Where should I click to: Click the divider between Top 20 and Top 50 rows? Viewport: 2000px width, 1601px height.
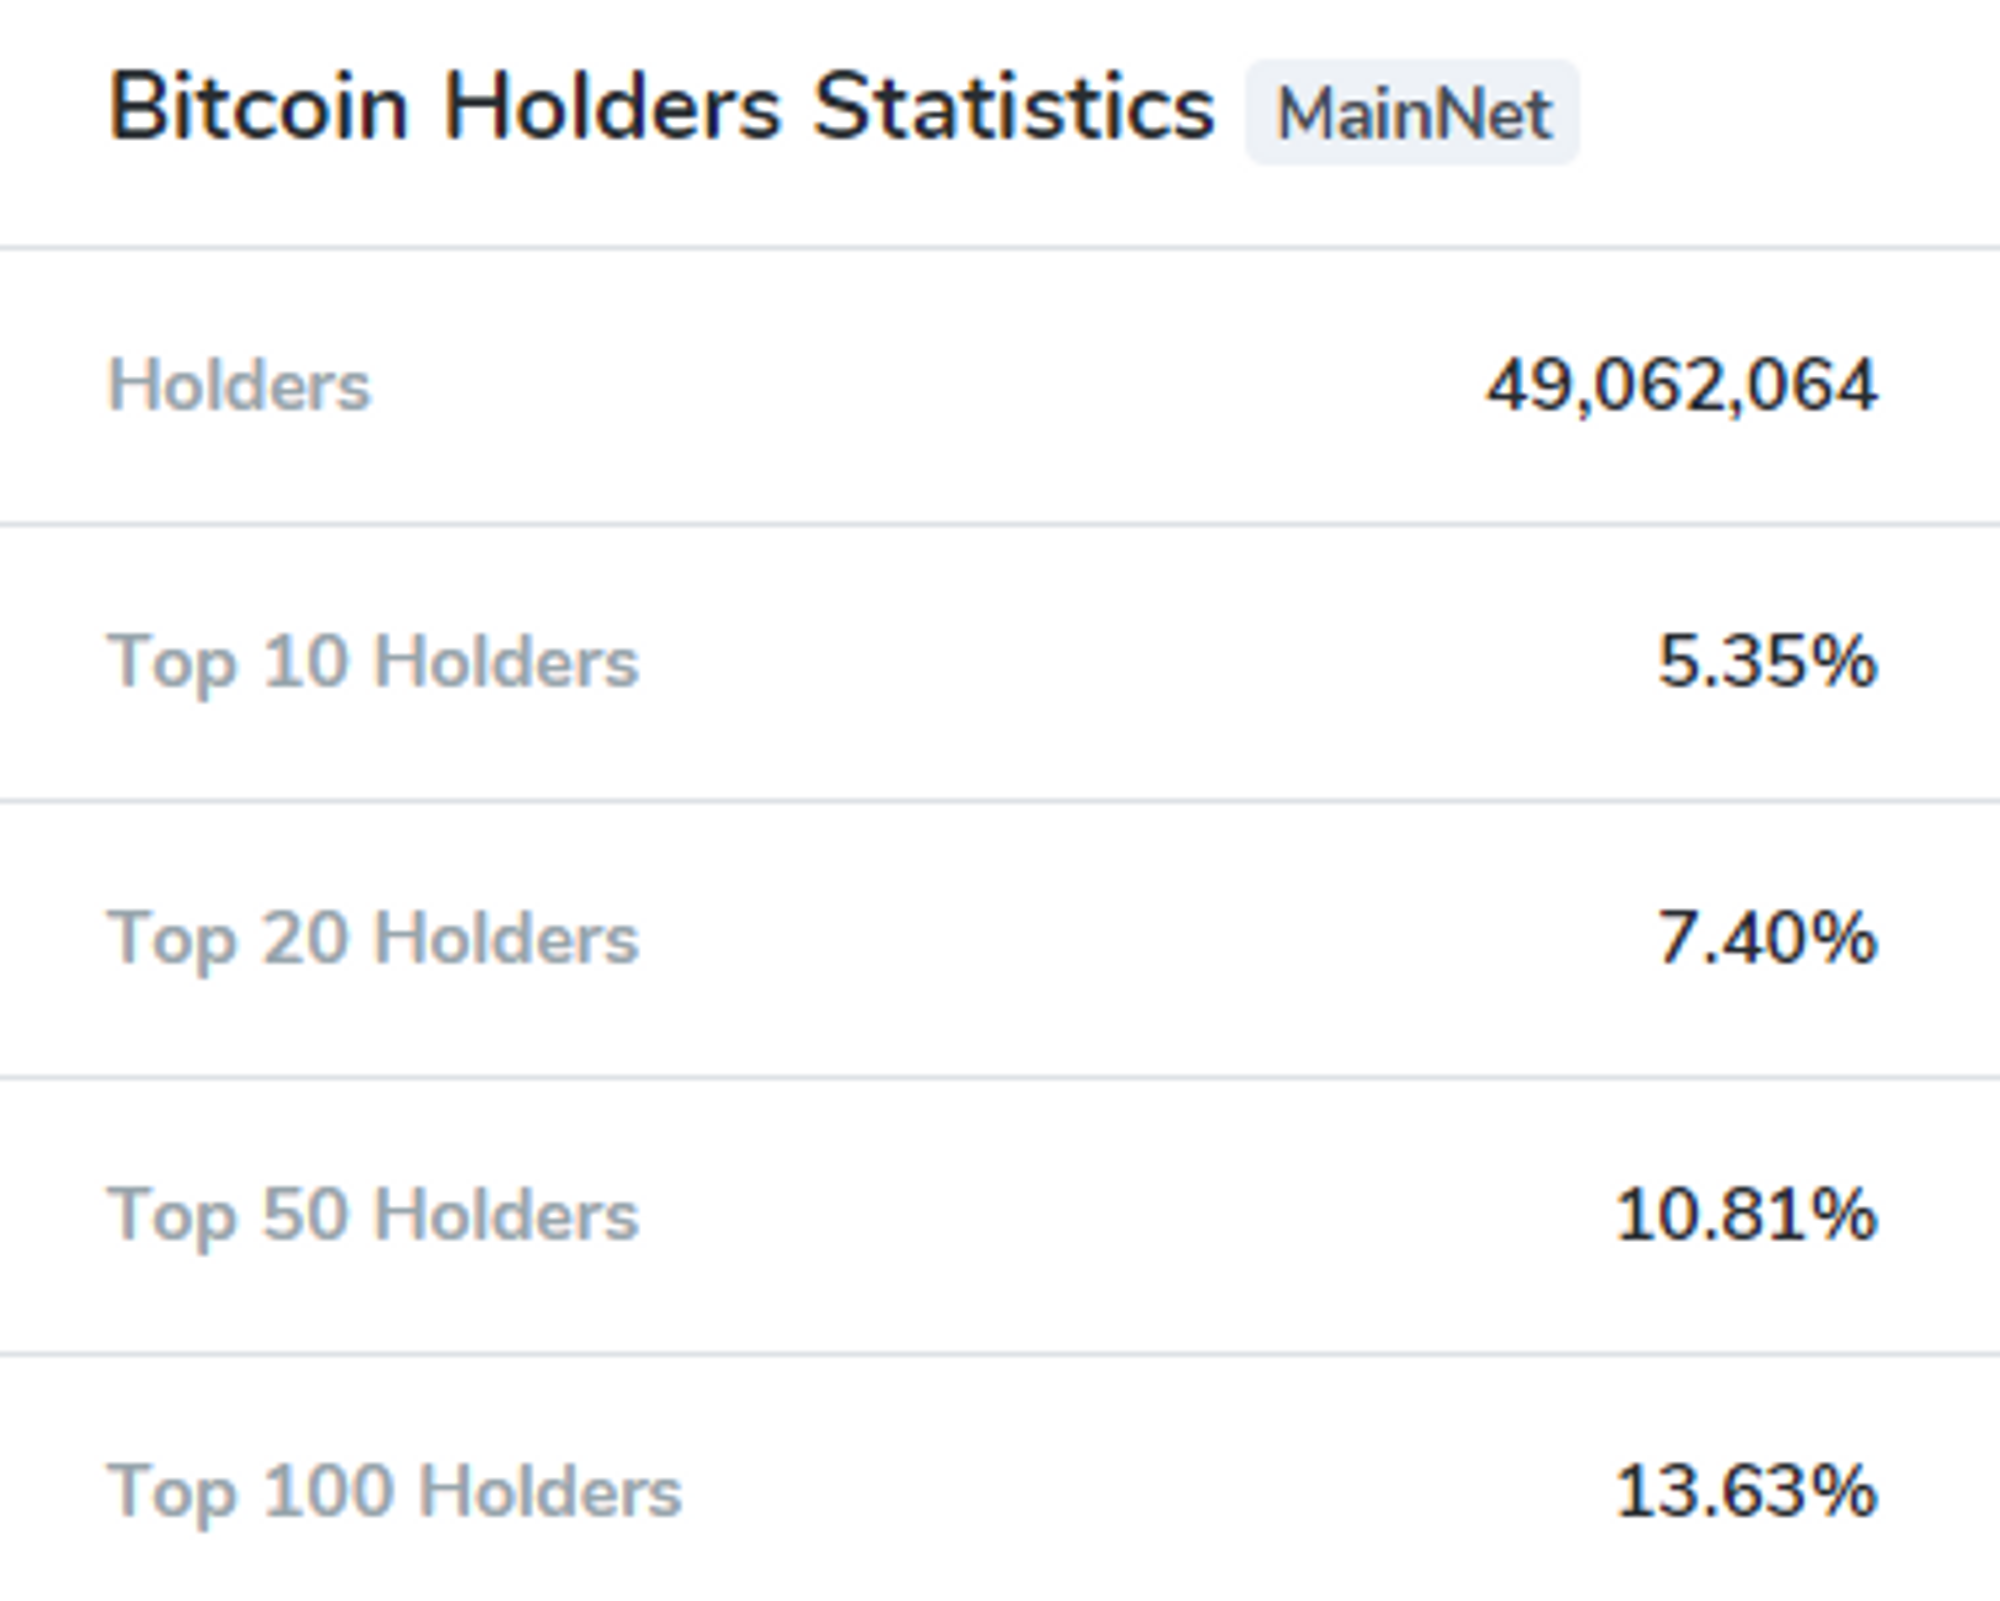[x=1000, y=1077]
